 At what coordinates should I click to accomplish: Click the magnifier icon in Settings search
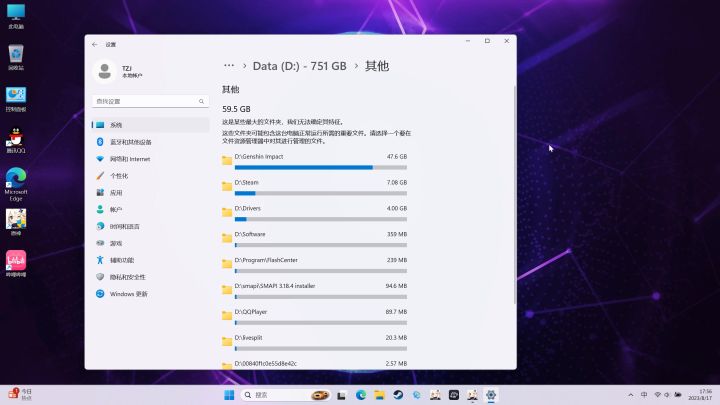click(201, 101)
